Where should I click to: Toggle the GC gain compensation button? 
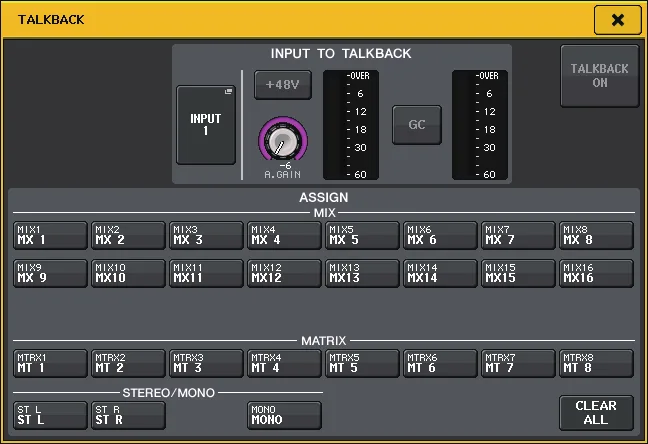point(417,125)
